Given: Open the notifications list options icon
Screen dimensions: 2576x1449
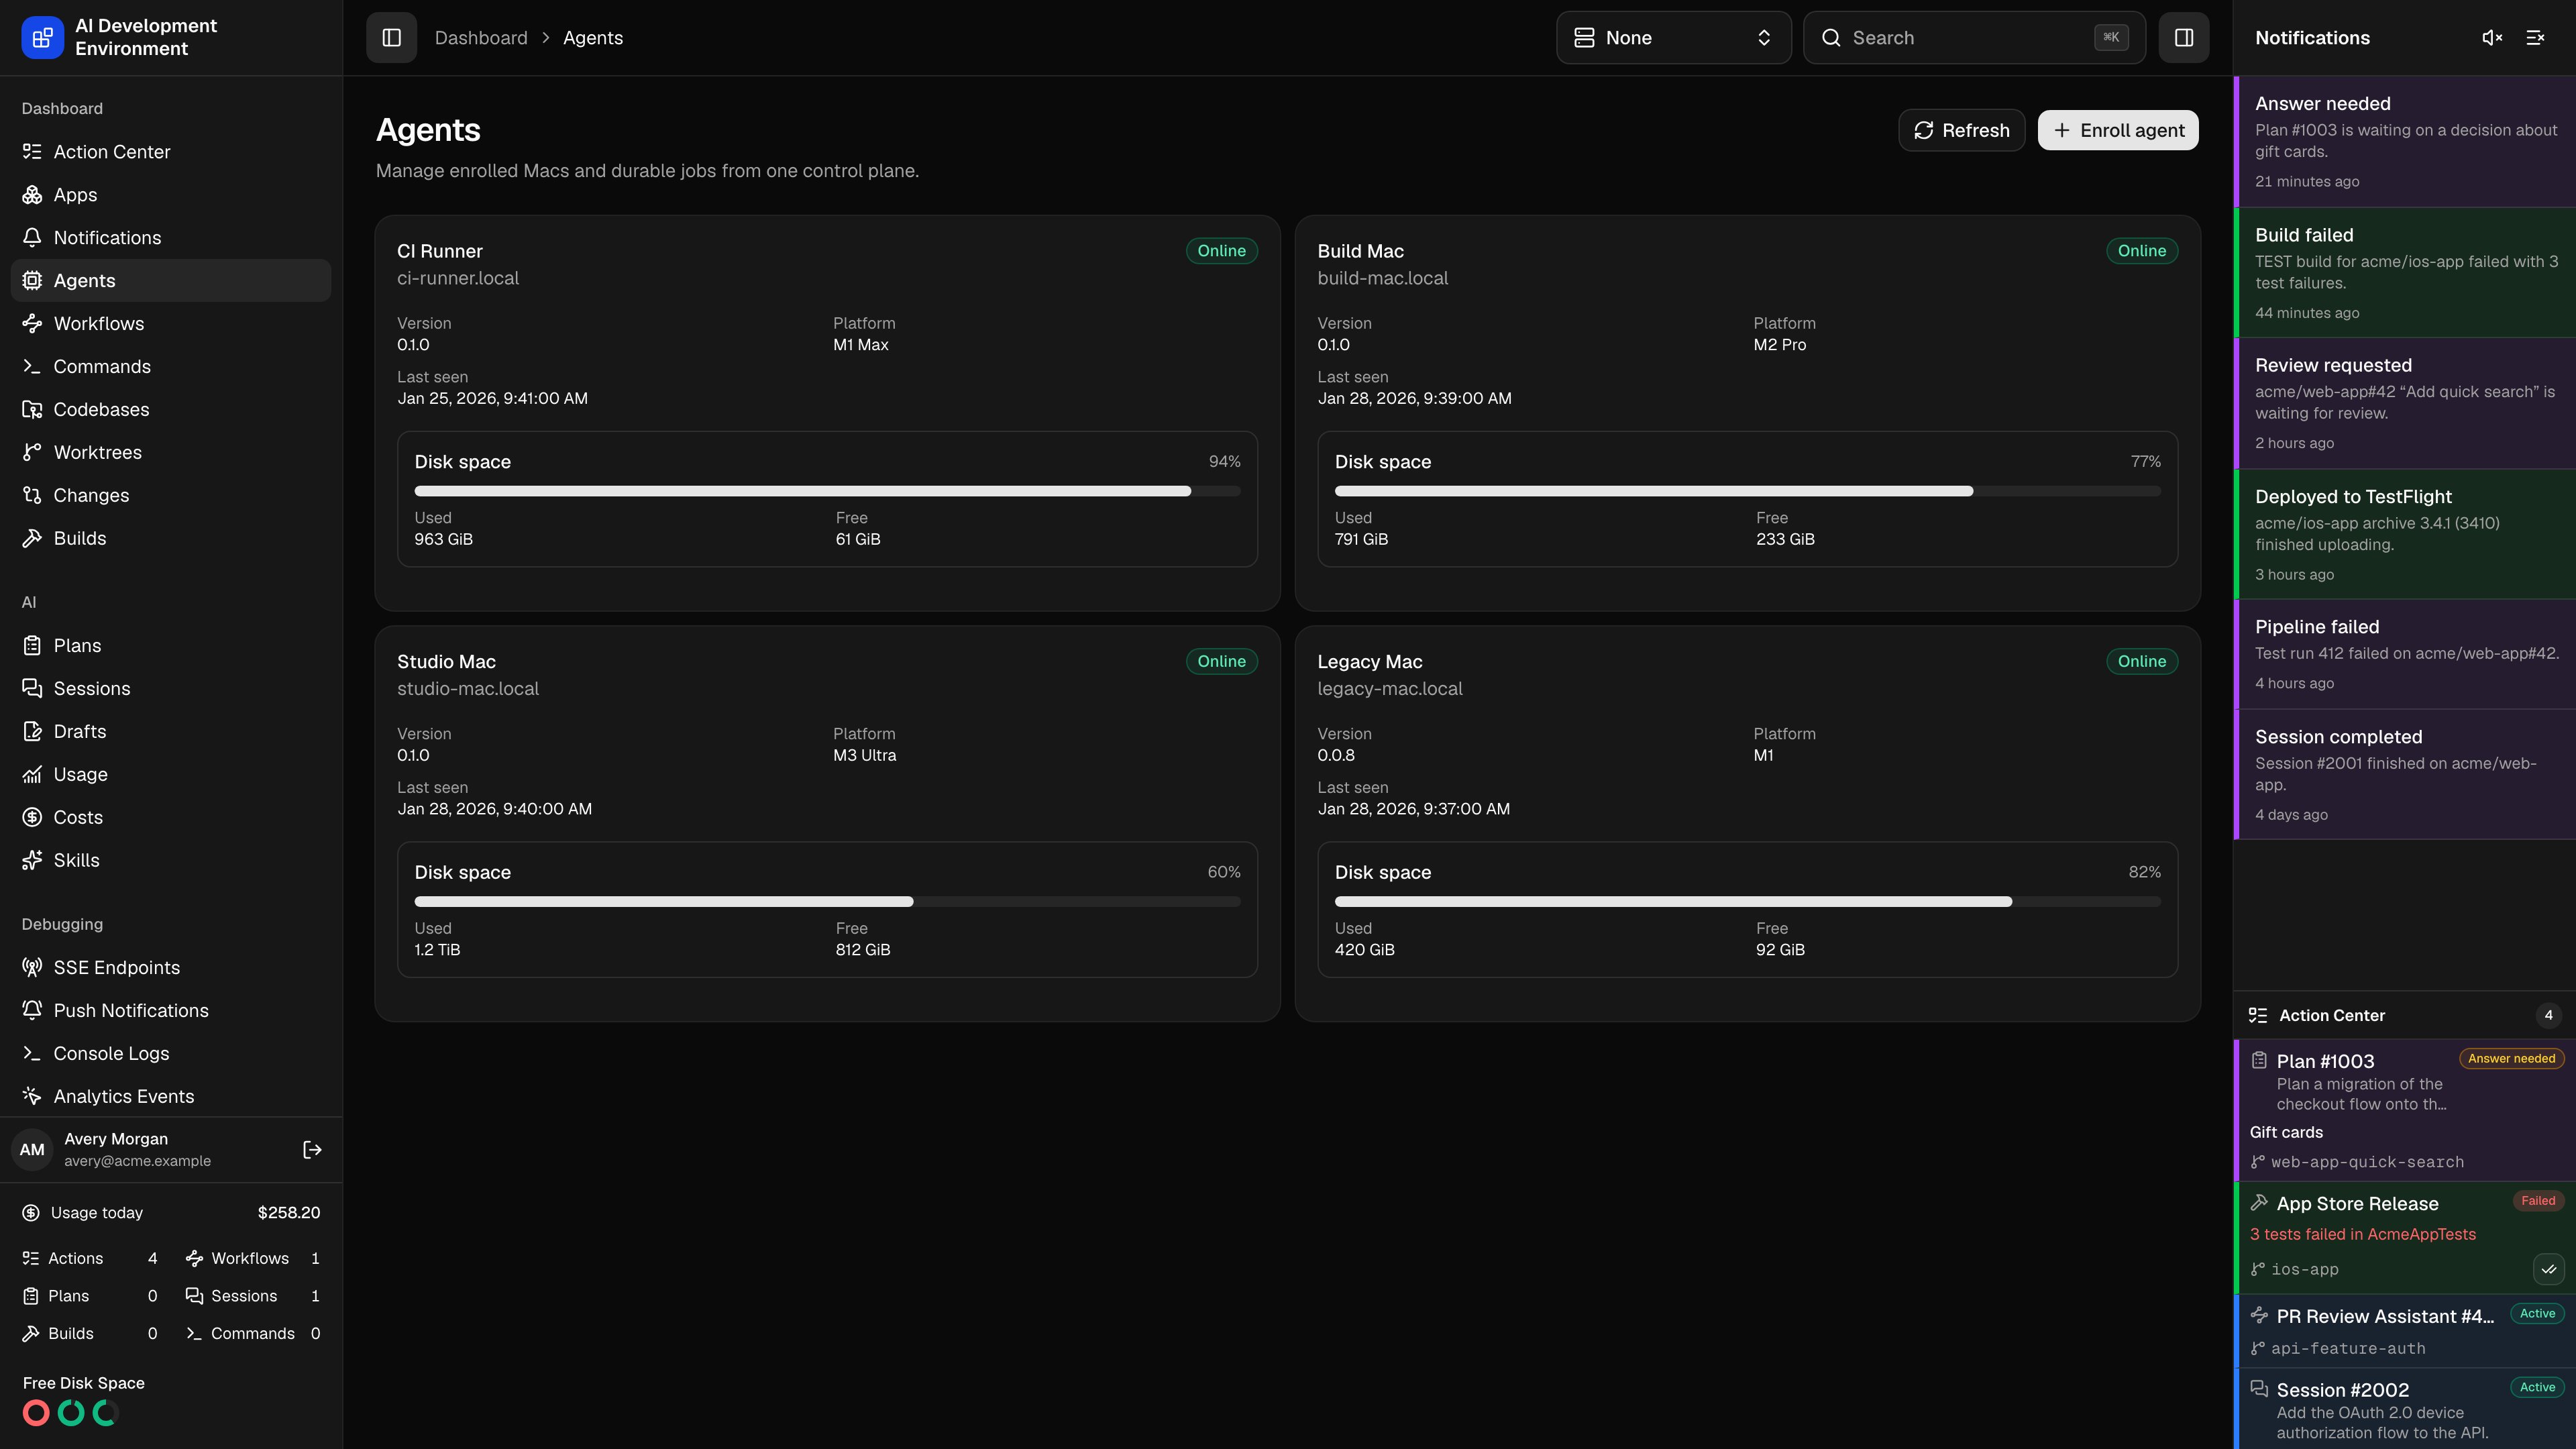Looking at the screenshot, I should click(x=2535, y=37).
